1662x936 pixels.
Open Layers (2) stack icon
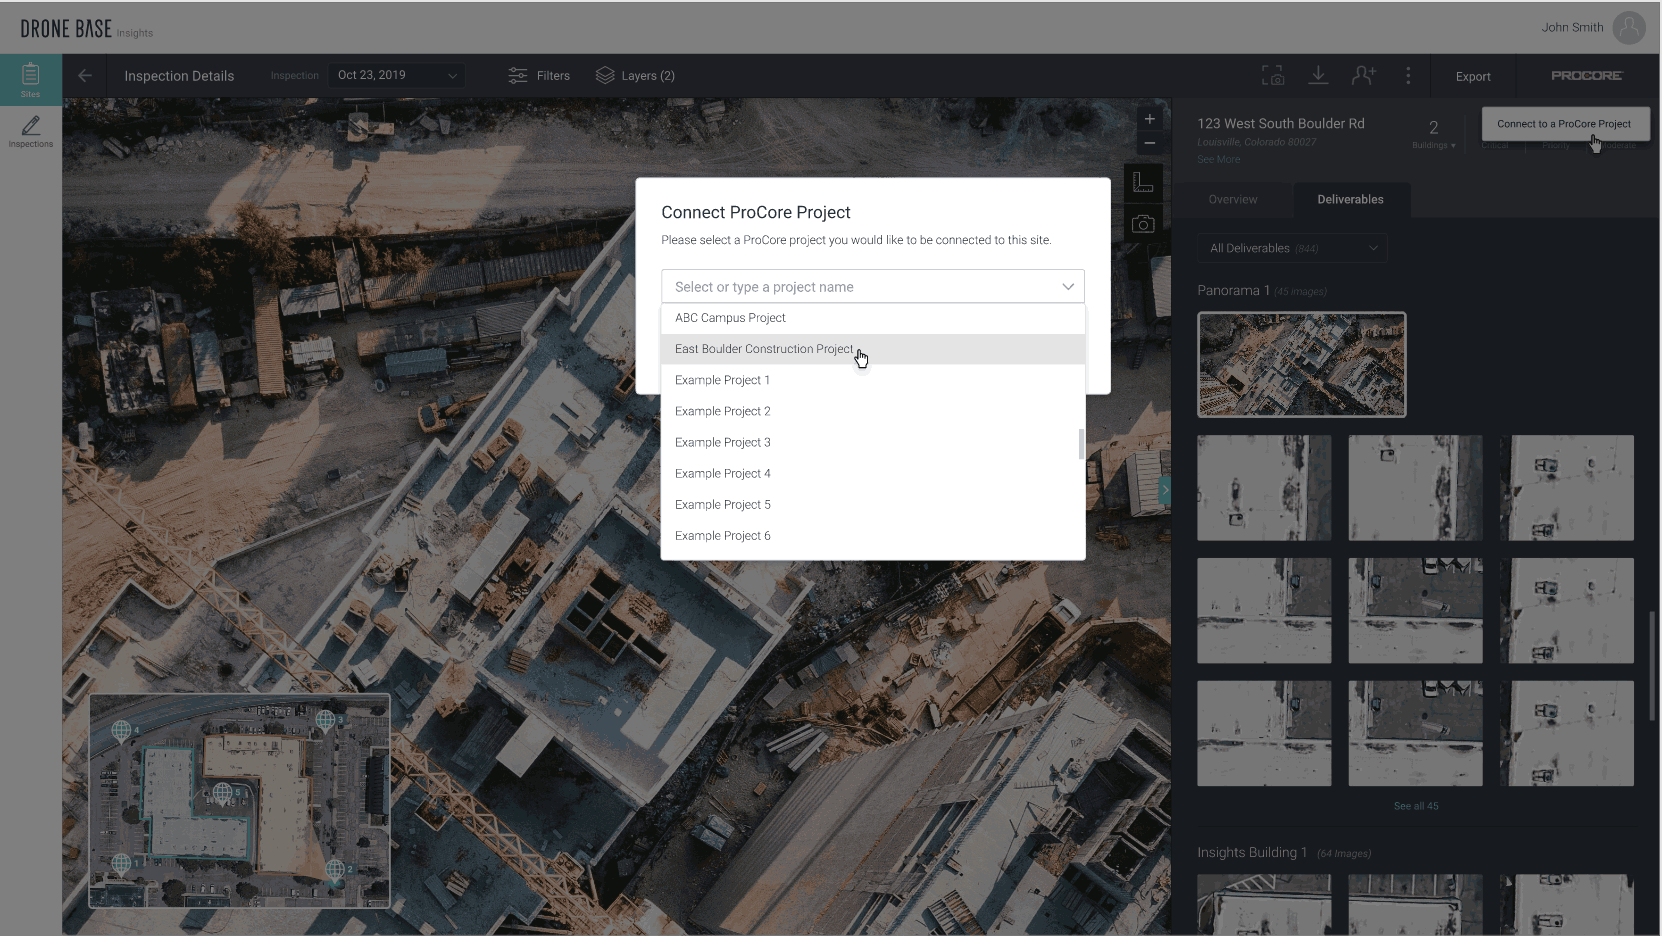pos(605,76)
